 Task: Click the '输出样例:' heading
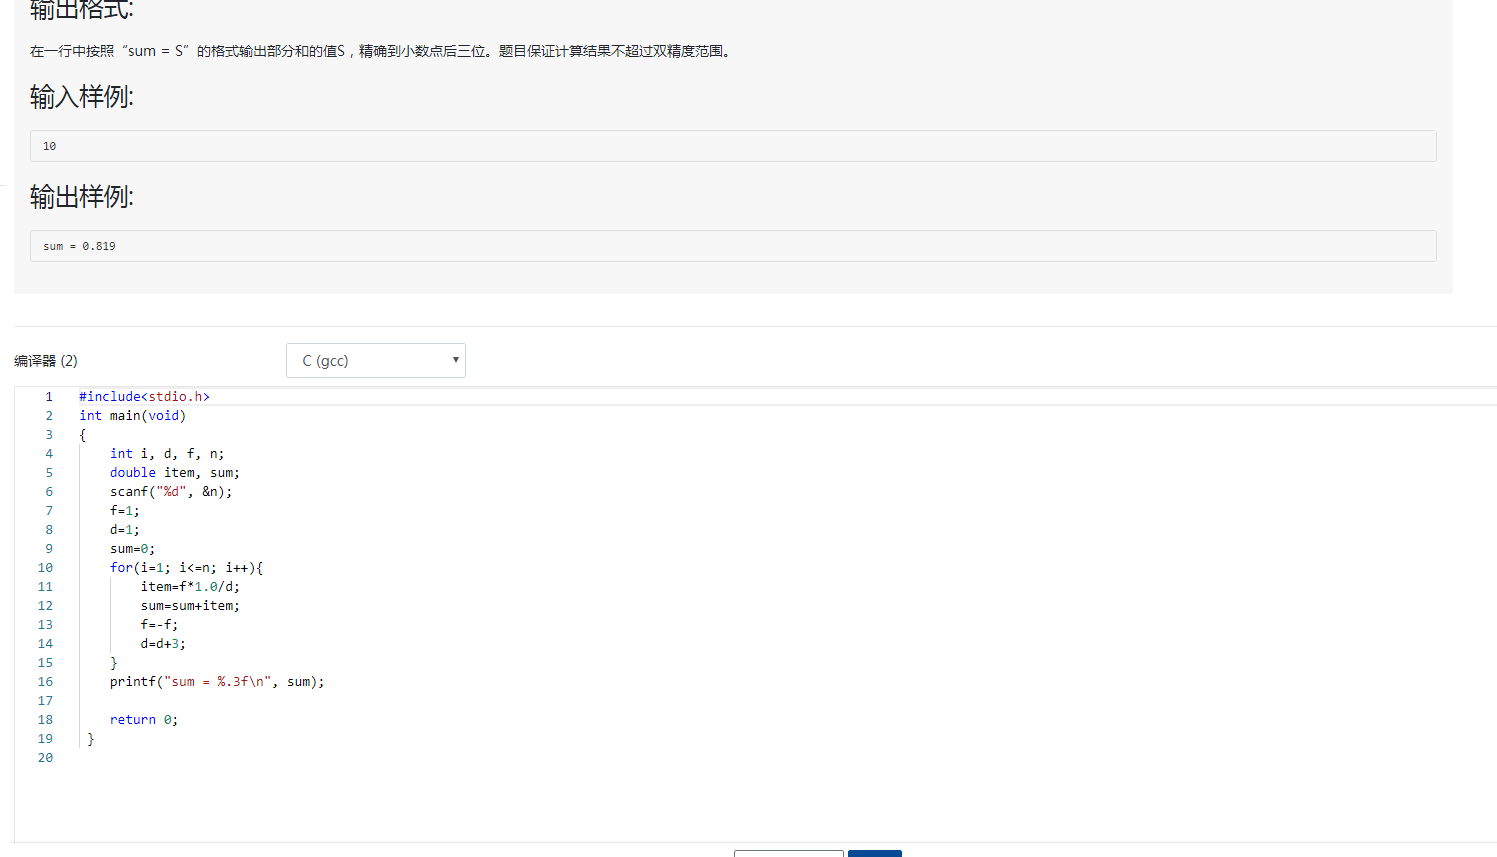pyautogui.click(x=82, y=197)
